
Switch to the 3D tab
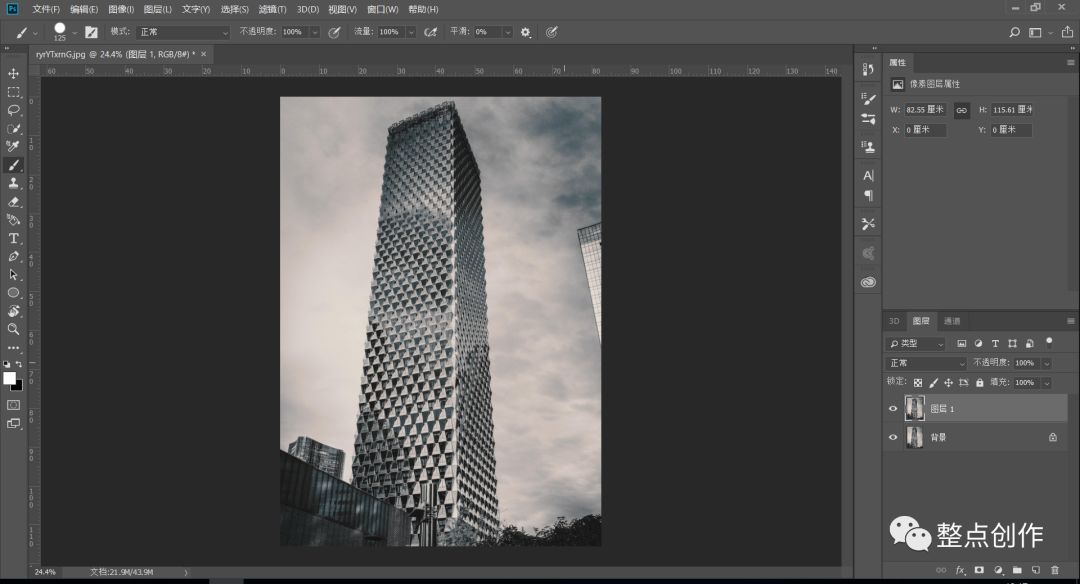[x=894, y=321]
